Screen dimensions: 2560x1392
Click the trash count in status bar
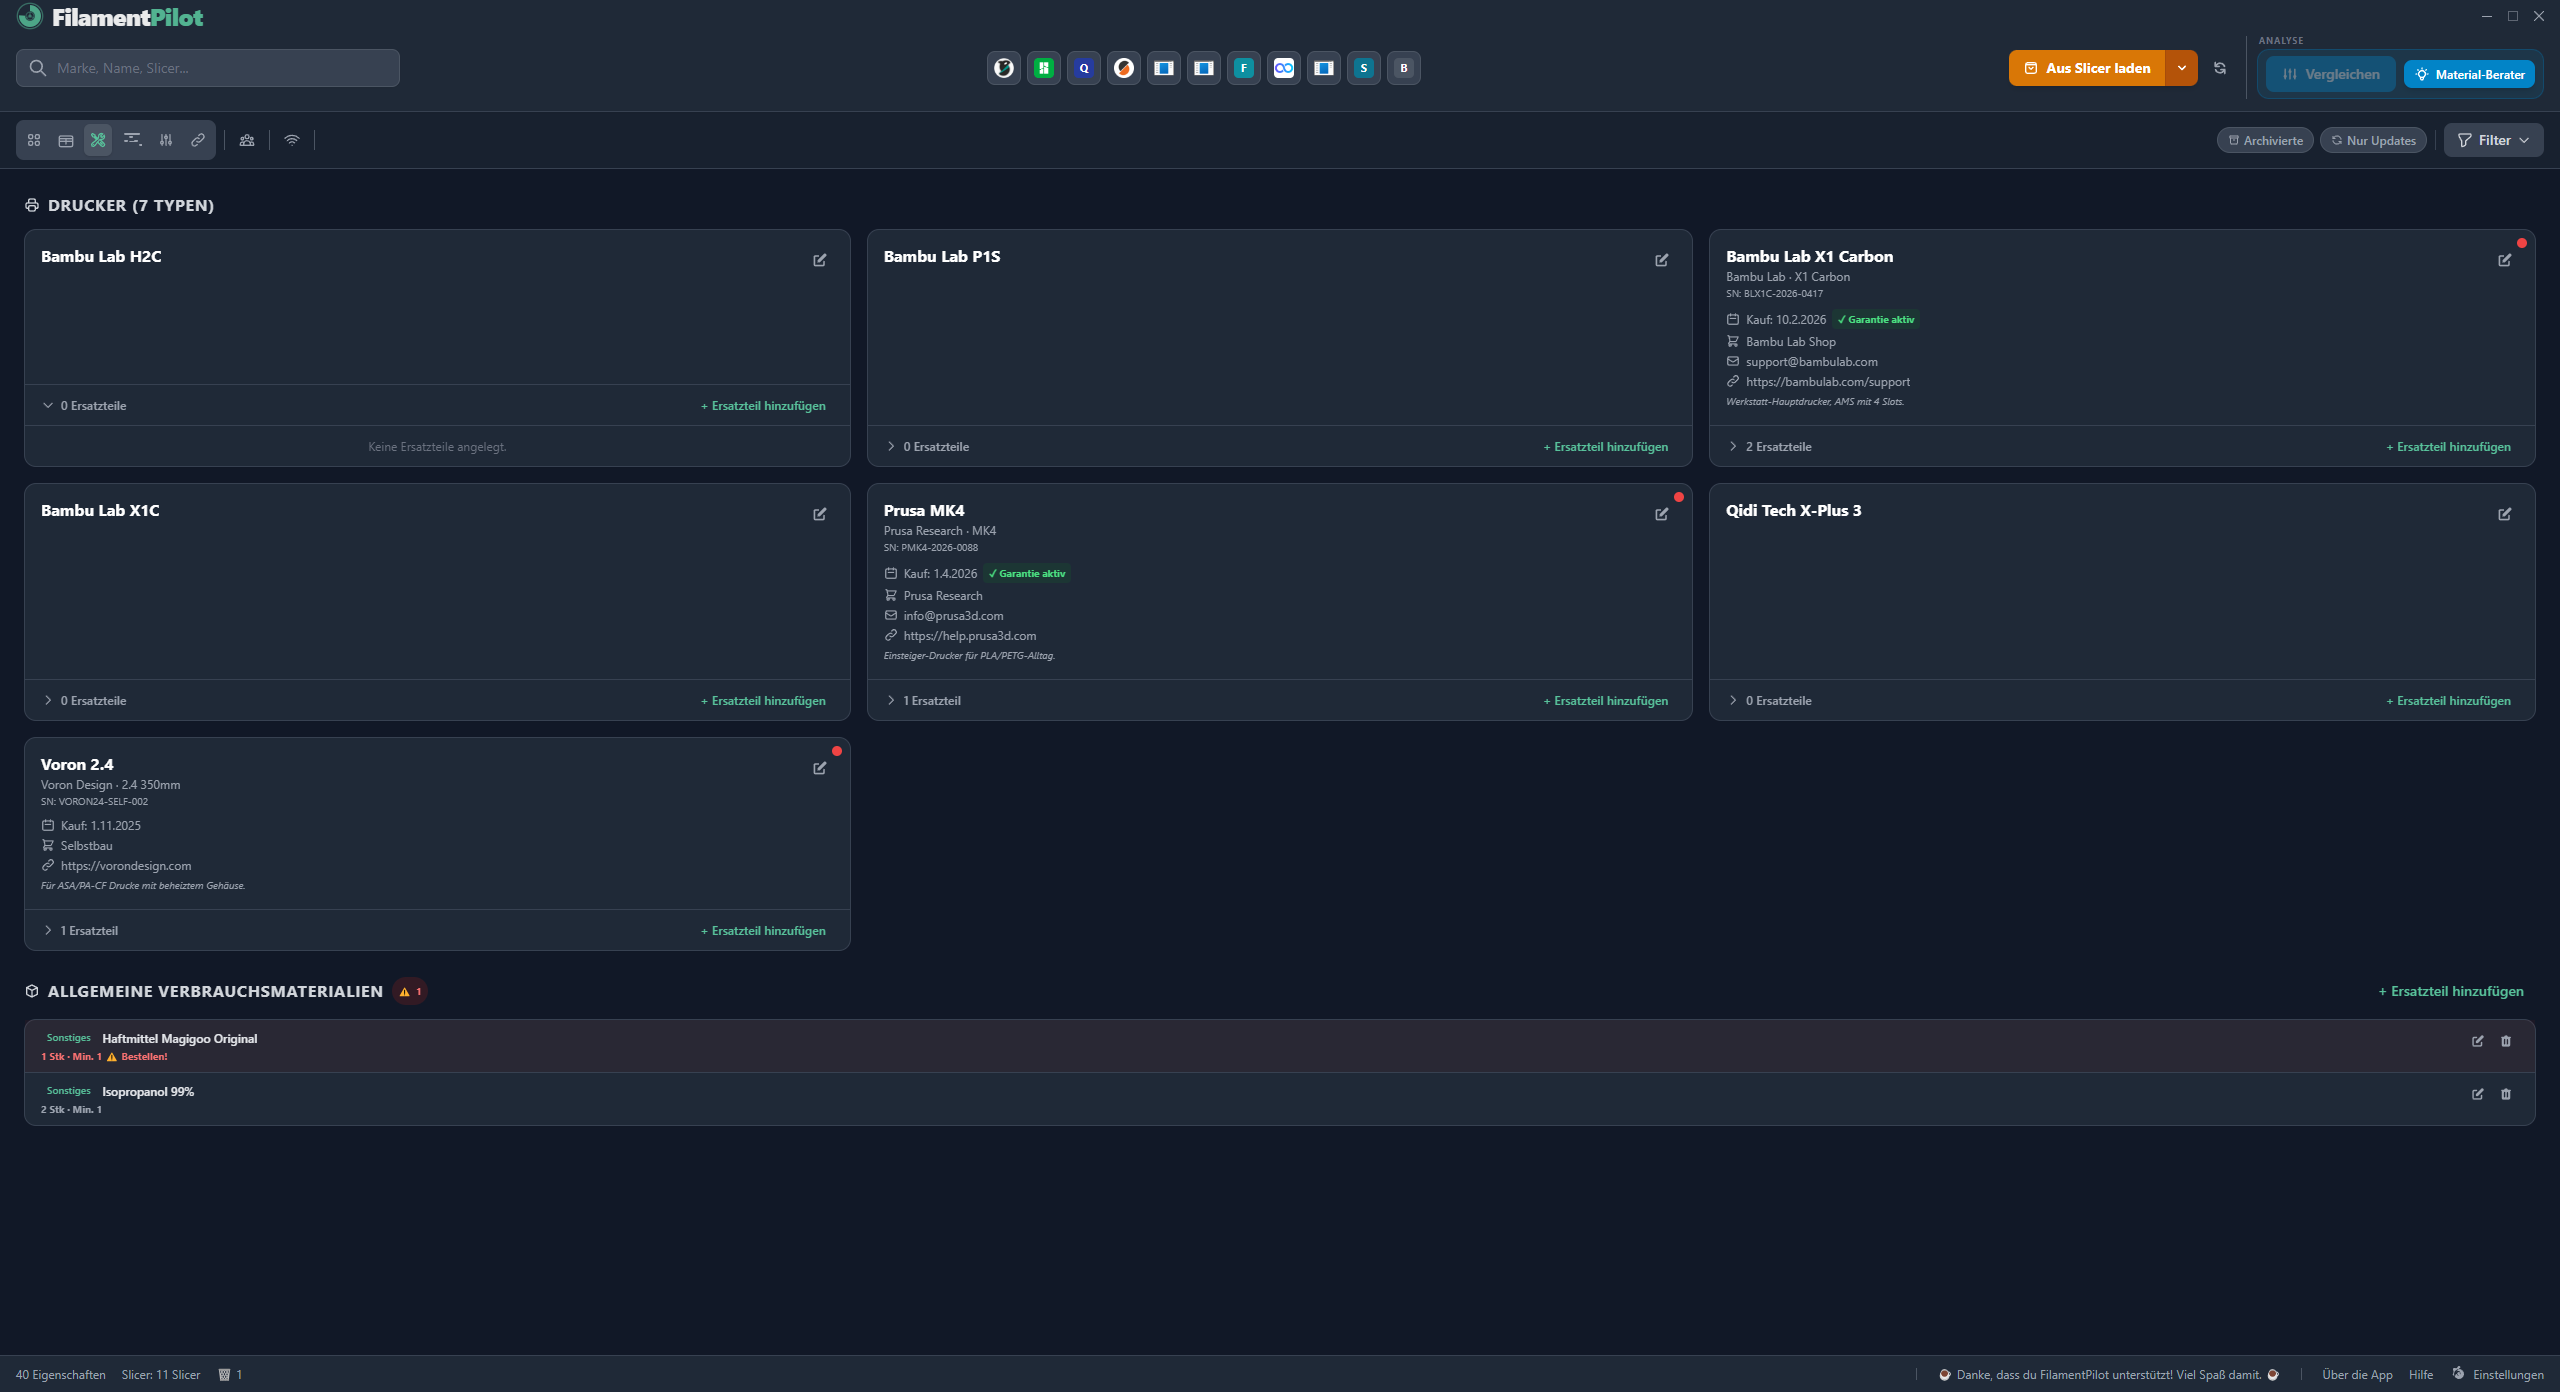231,1375
